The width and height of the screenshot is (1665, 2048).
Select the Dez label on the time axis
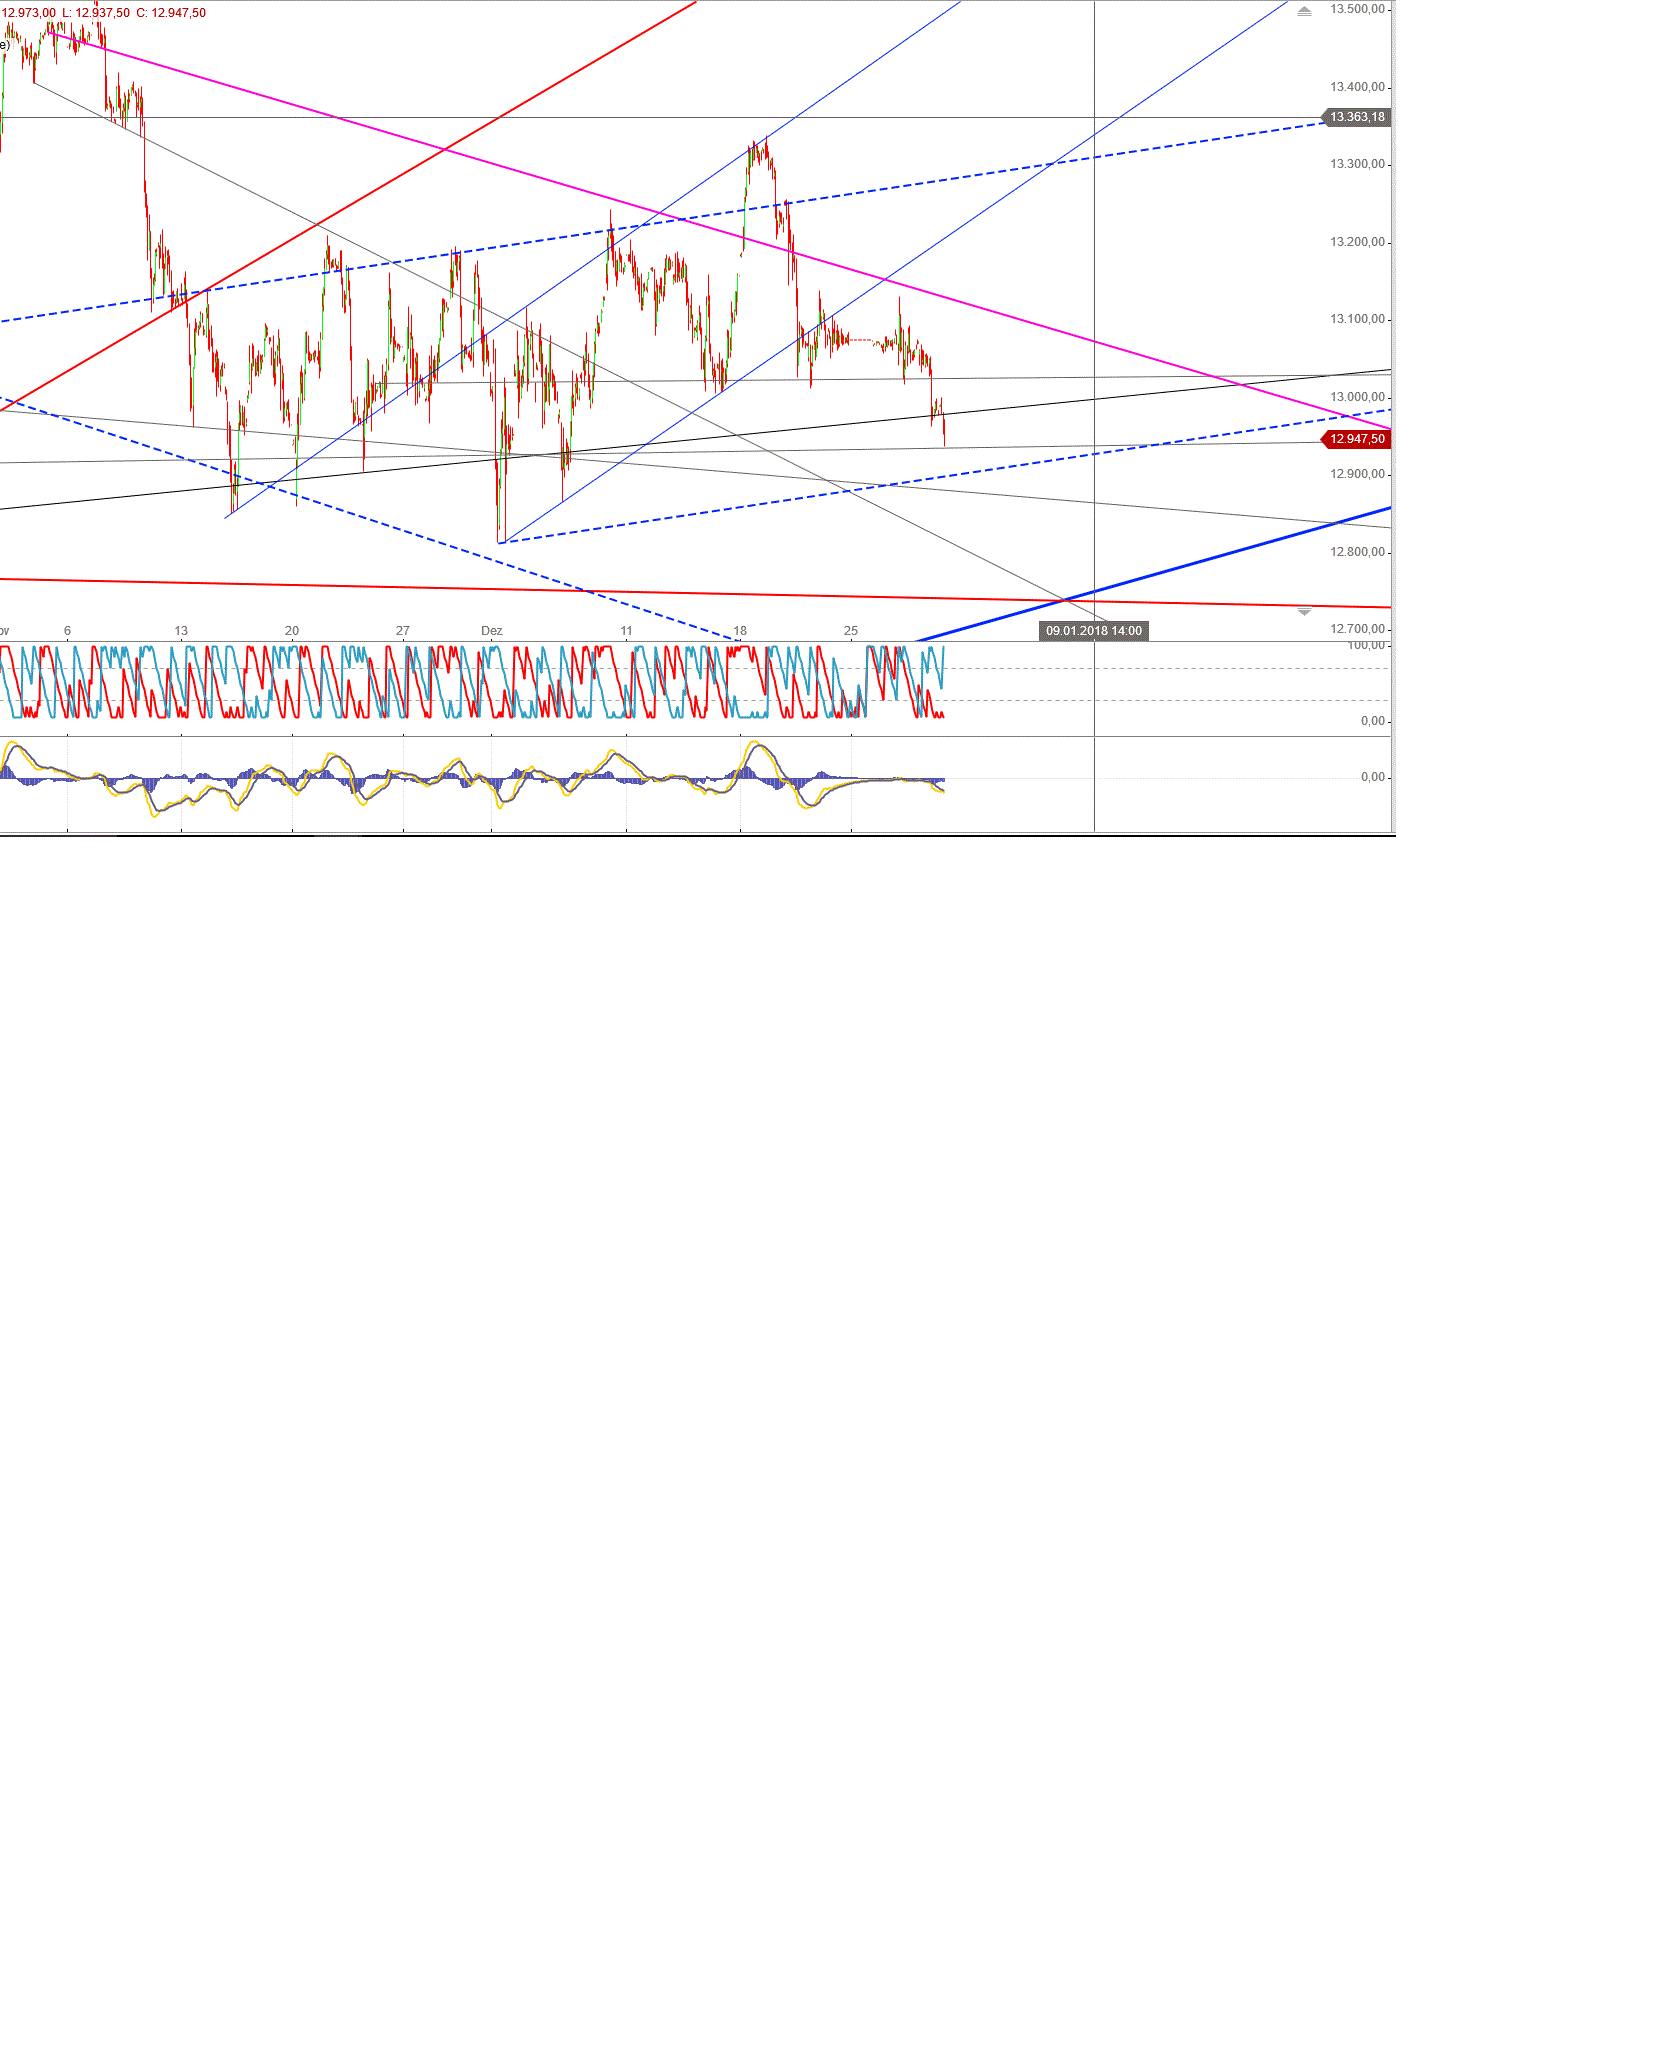pos(494,631)
